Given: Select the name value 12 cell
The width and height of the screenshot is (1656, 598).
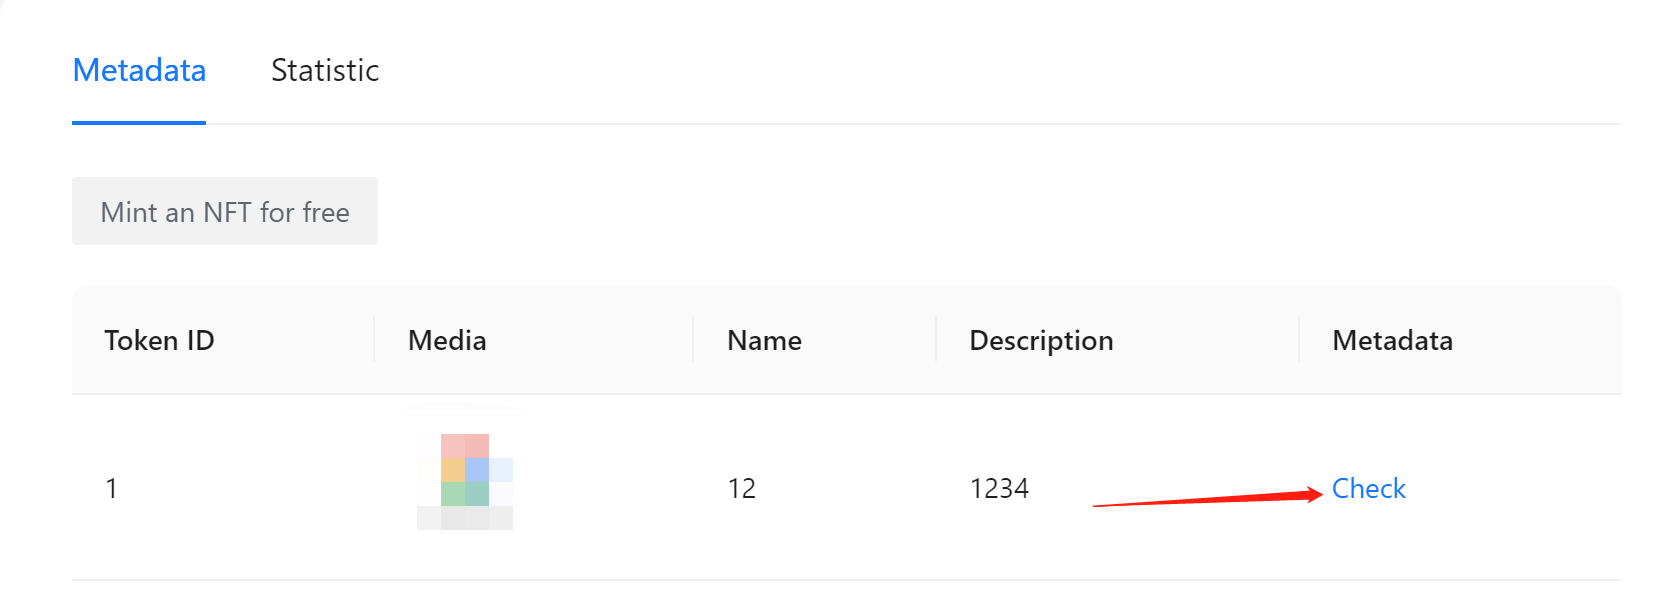Looking at the screenshot, I should tap(741, 488).
